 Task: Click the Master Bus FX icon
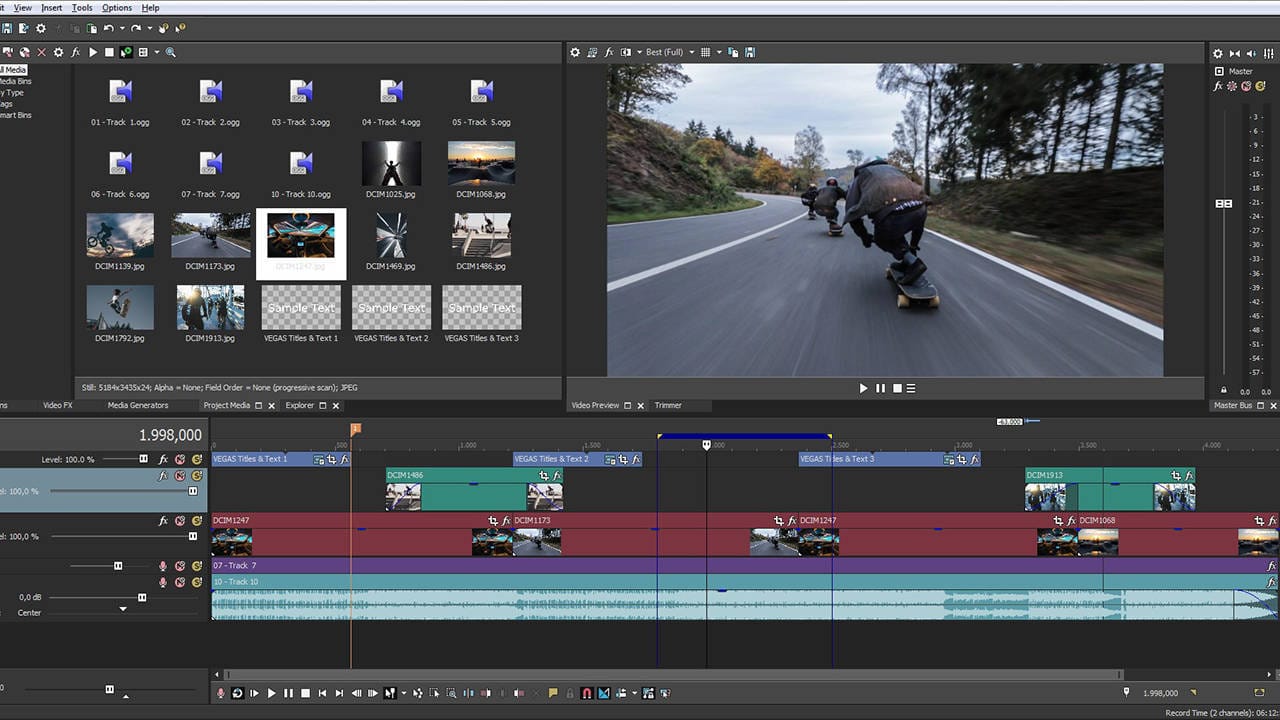(1218, 87)
